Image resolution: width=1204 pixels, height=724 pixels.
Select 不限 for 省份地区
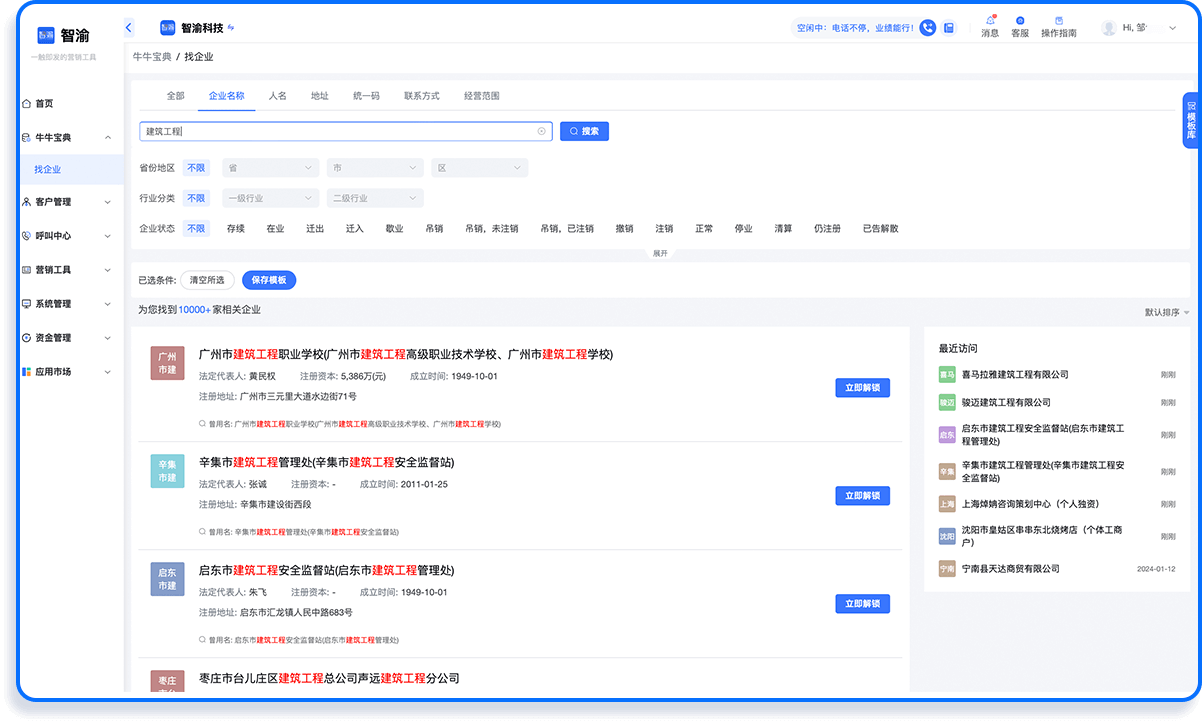pyautogui.click(x=196, y=168)
